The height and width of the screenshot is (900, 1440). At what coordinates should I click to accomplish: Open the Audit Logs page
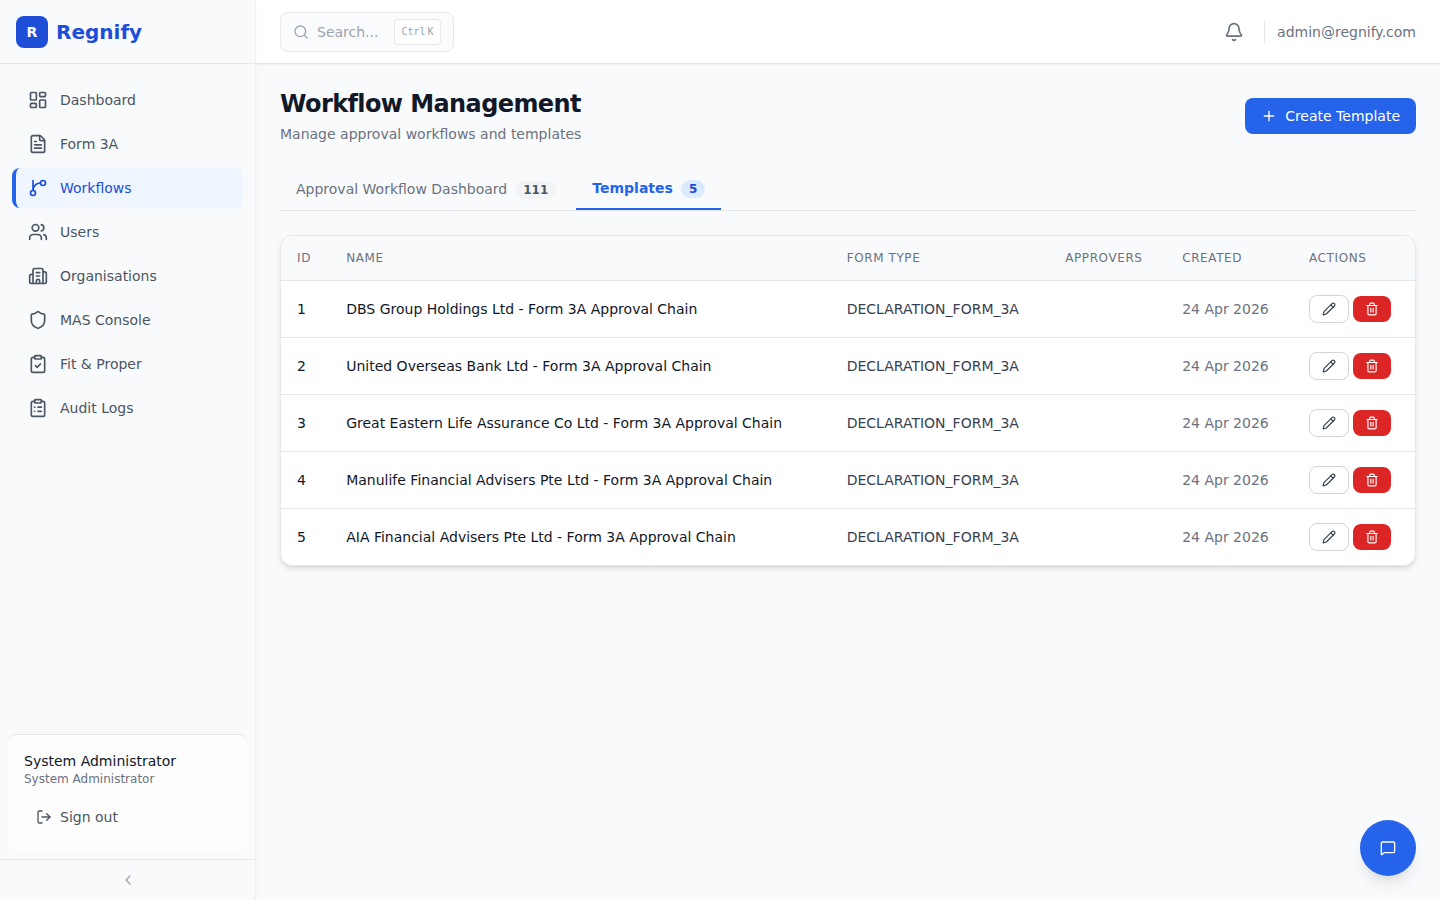coord(128,408)
